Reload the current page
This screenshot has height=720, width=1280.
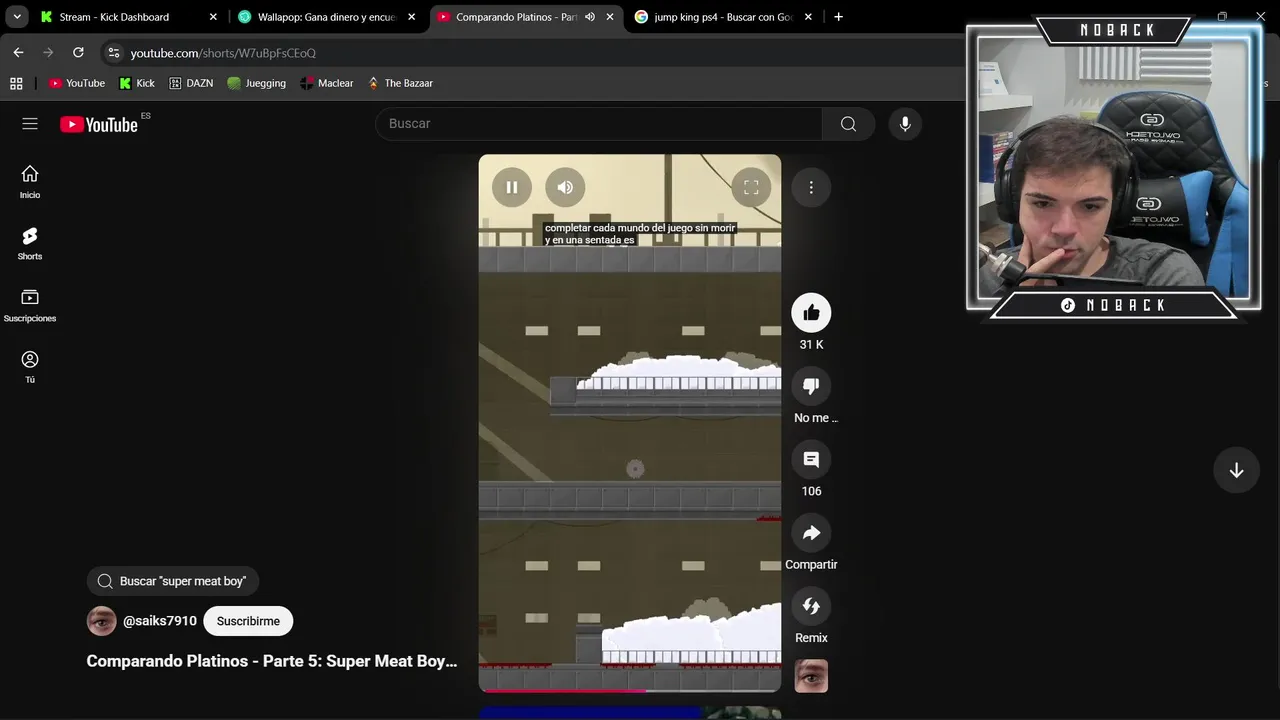tap(78, 53)
